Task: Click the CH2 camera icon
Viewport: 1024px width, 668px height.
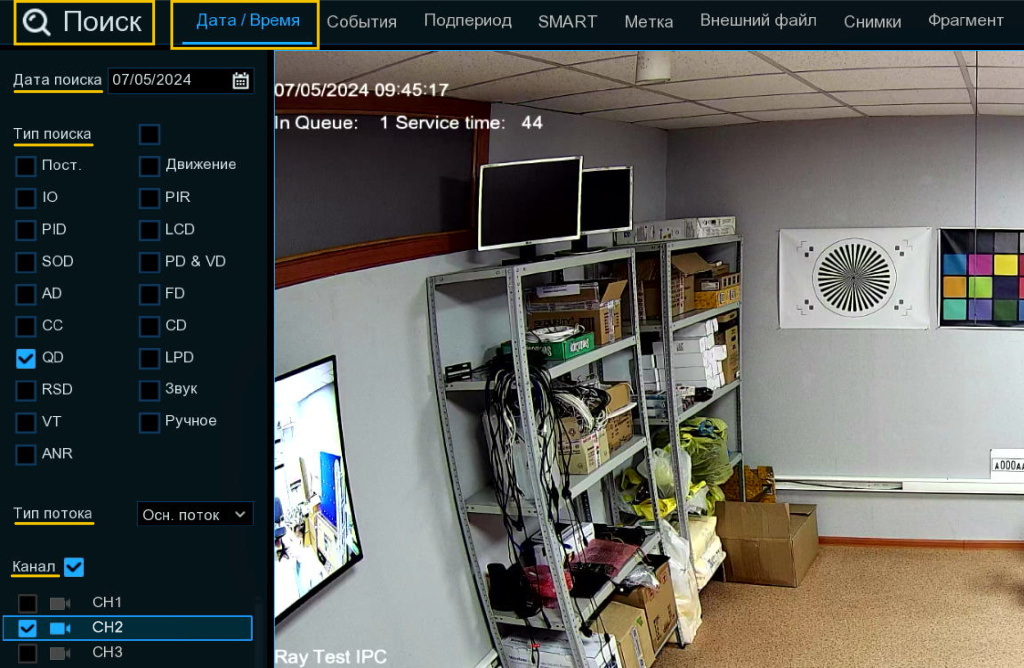Action: tap(61, 628)
